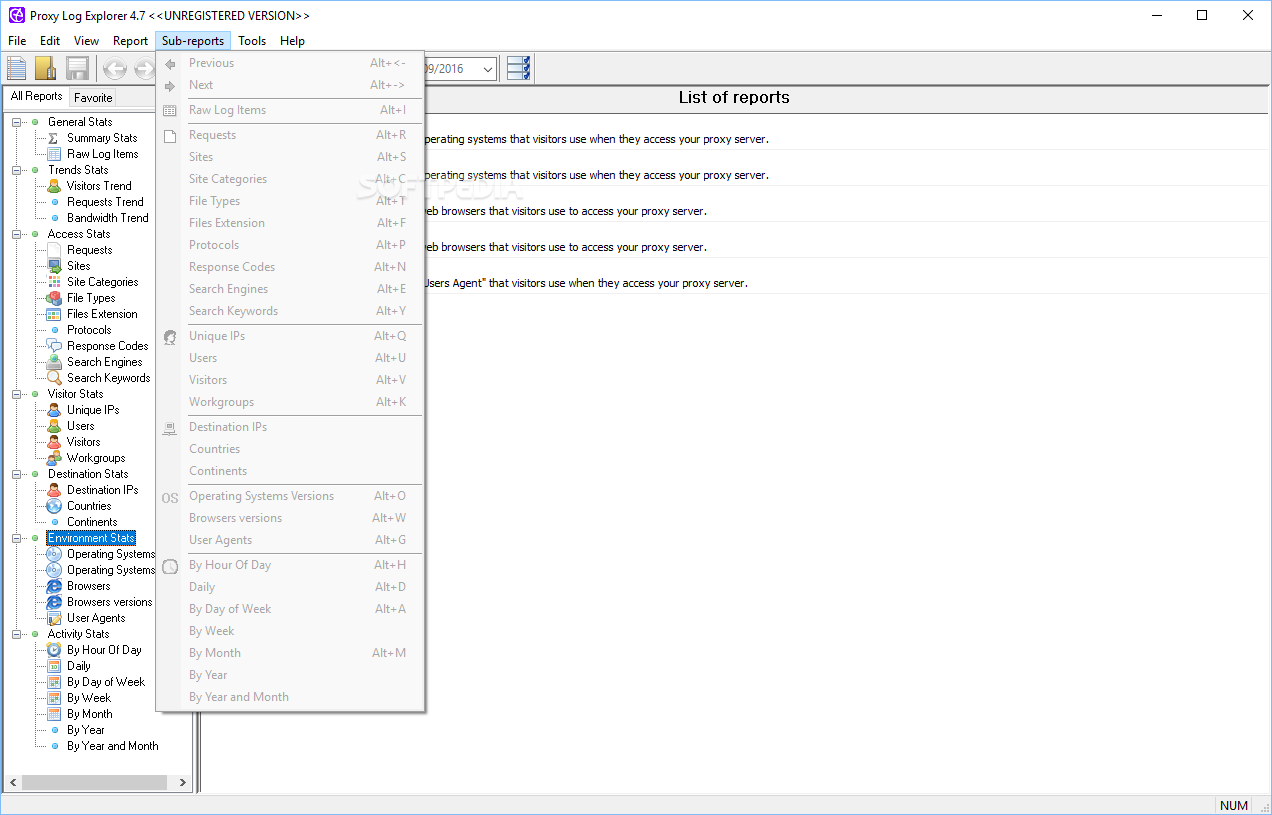The height and width of the screenshot is (815, 1272).
Task: Click the clock icon beside By Hour Of Day in tree
Action: [x=54, y=650]
